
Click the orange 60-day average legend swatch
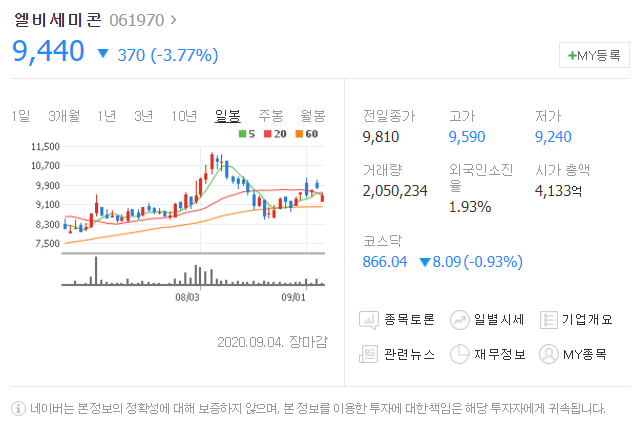pyautogui.click(x=299, y=134)
